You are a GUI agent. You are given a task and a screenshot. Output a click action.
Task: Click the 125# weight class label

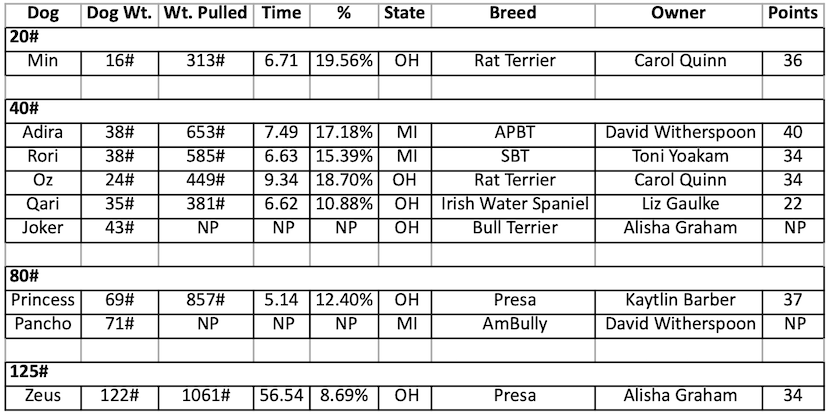(x=28, y=371)
